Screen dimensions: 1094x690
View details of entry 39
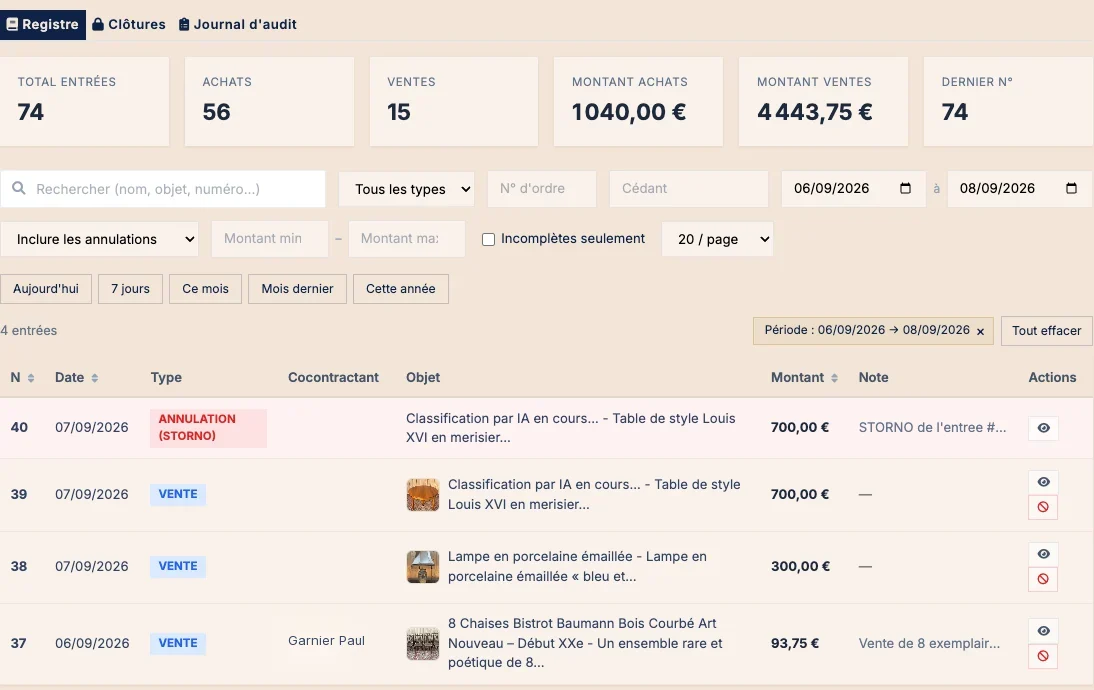1043,482
